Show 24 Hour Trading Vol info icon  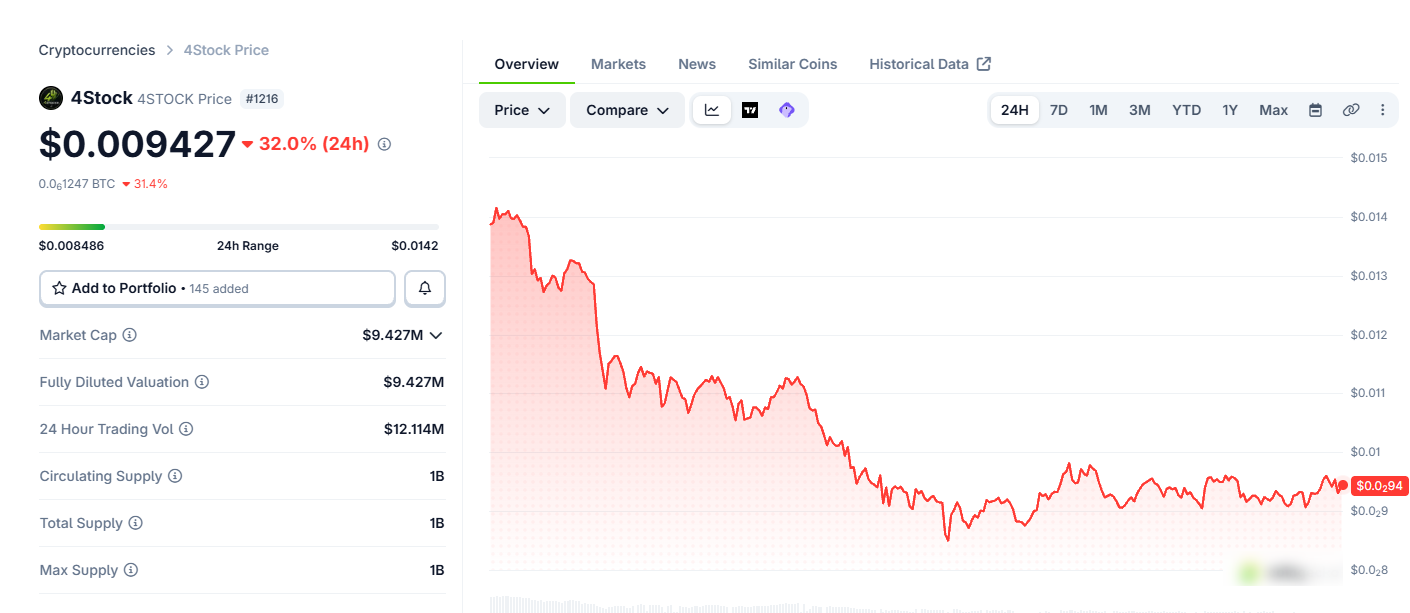click(186, 429)
